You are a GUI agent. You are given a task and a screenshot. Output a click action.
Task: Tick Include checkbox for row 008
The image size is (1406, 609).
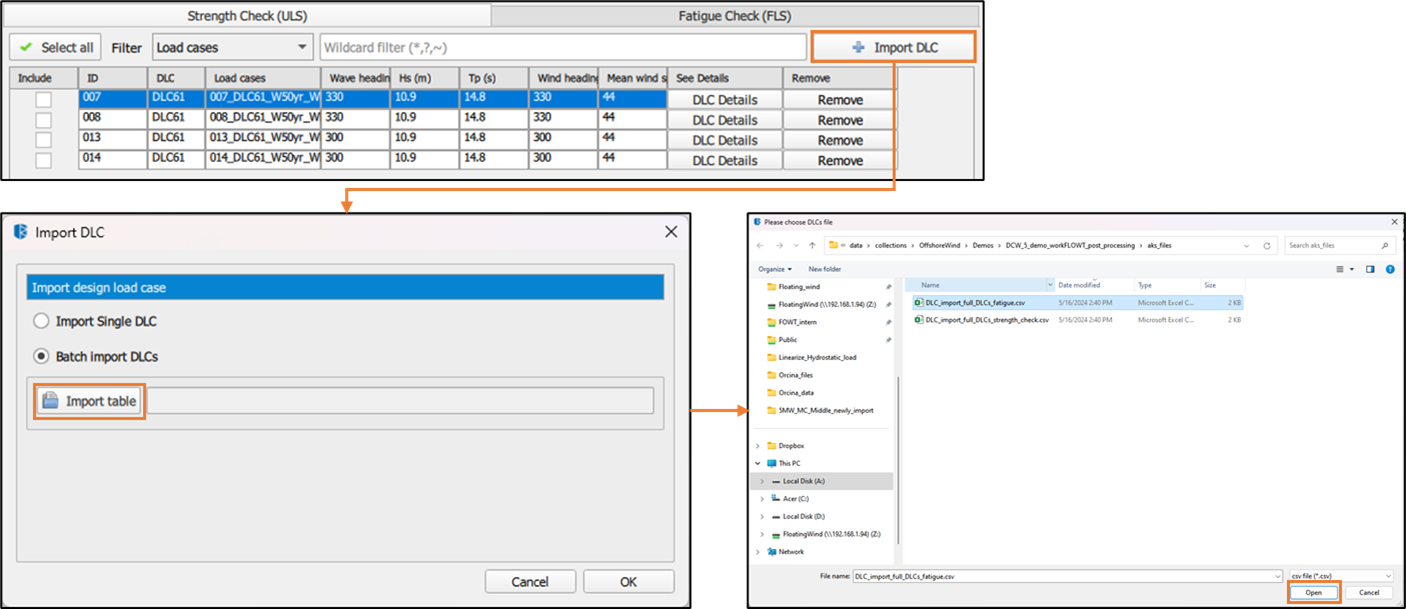[43, 120]
